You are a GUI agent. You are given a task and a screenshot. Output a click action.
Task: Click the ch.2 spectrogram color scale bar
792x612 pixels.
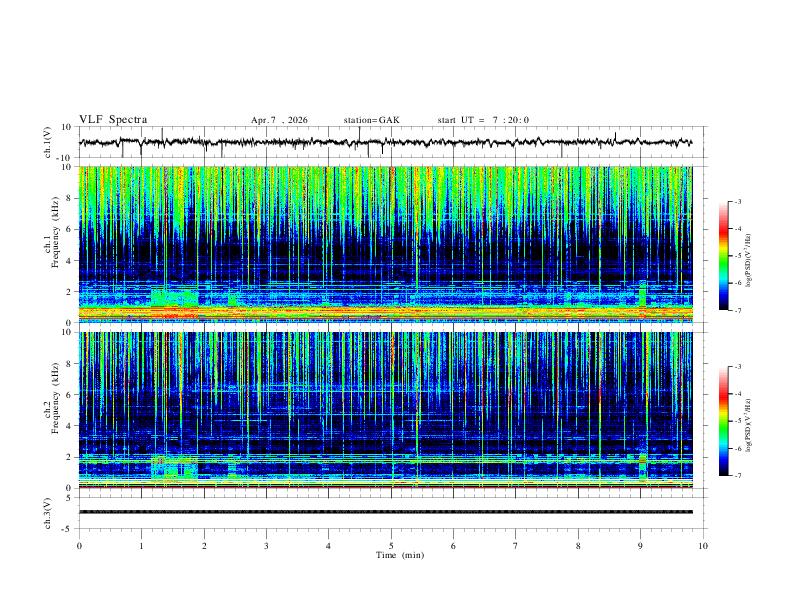[x=724, y=421]
